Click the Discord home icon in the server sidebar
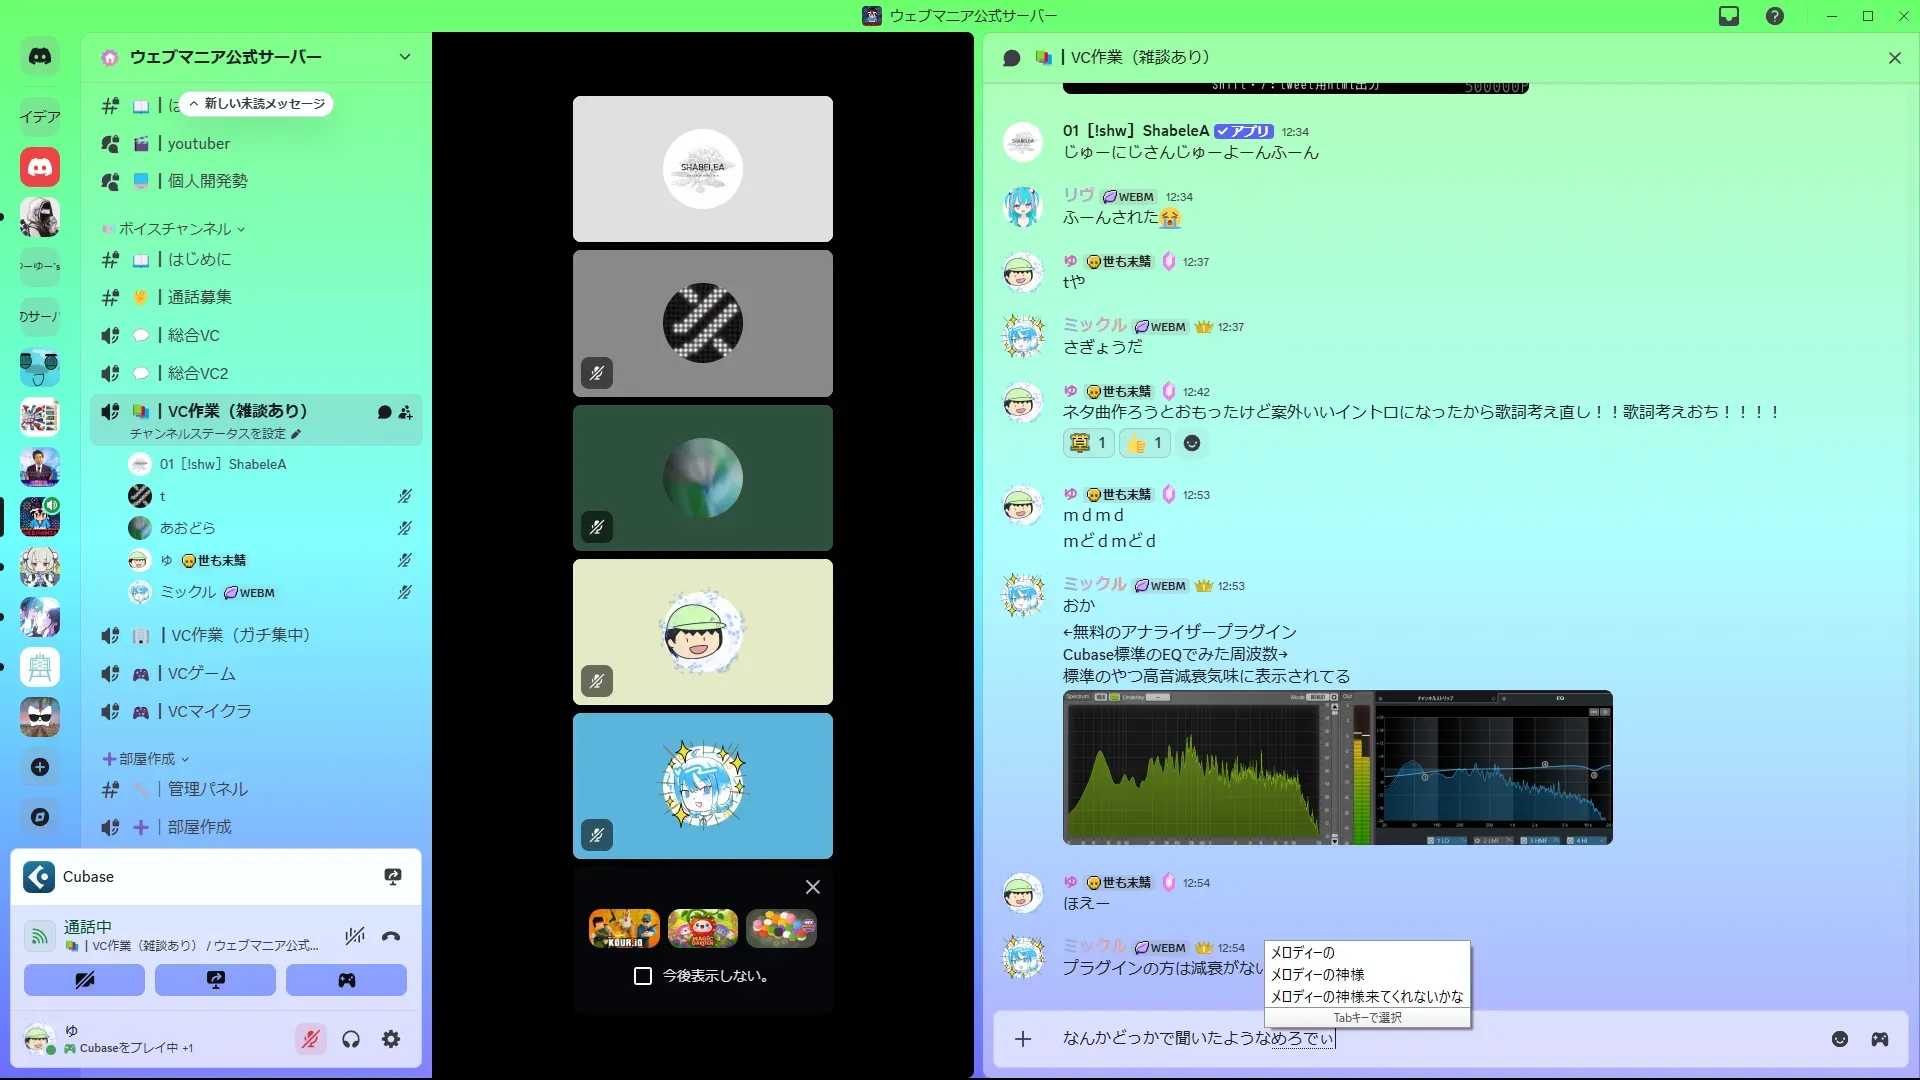 pyautogui.click(x=40, y=57)
